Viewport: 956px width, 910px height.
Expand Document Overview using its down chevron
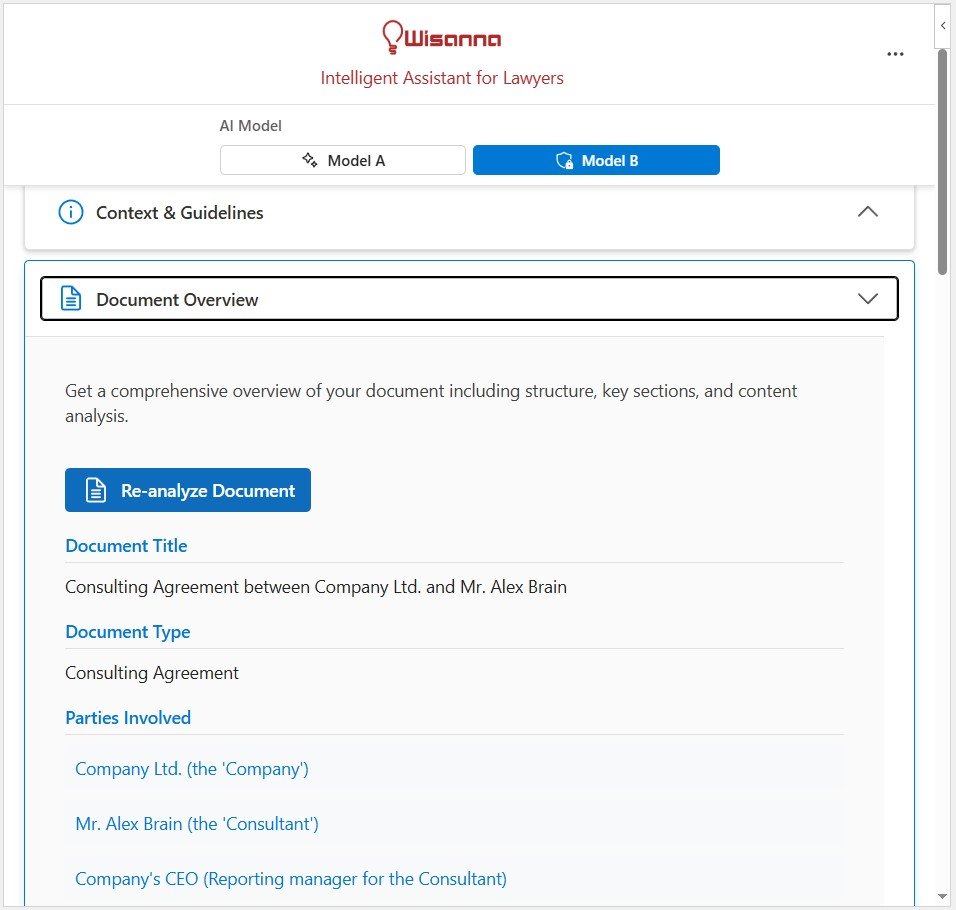tap(868, 298)
